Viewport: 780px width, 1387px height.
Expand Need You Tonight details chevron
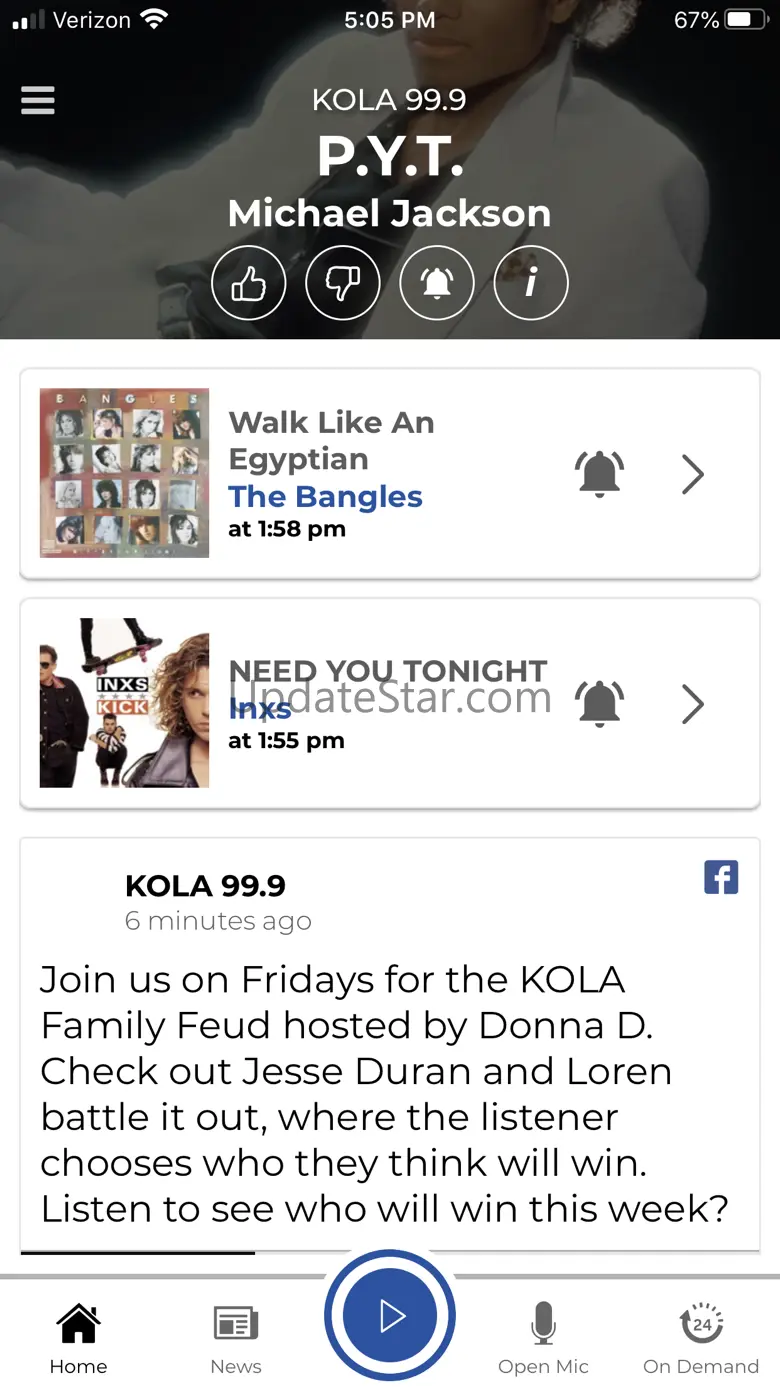pyautogui.click(x=693, y=704)
